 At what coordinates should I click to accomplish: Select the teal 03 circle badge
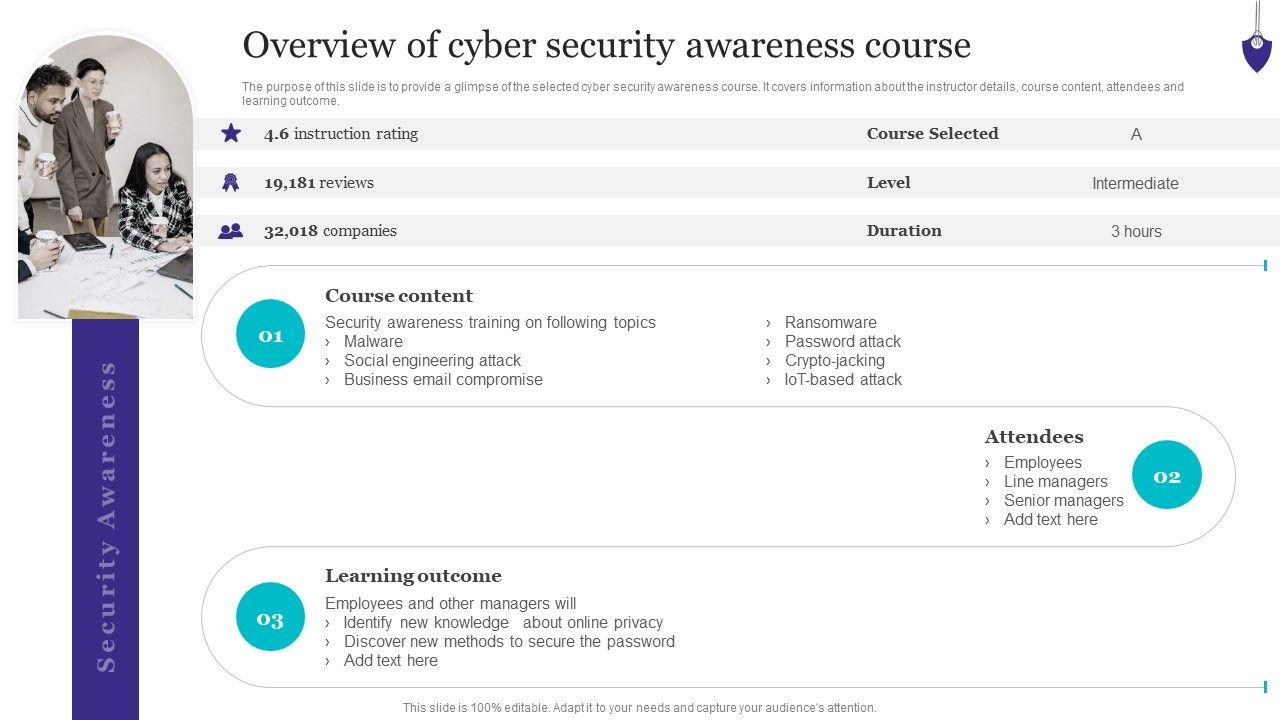271,617
